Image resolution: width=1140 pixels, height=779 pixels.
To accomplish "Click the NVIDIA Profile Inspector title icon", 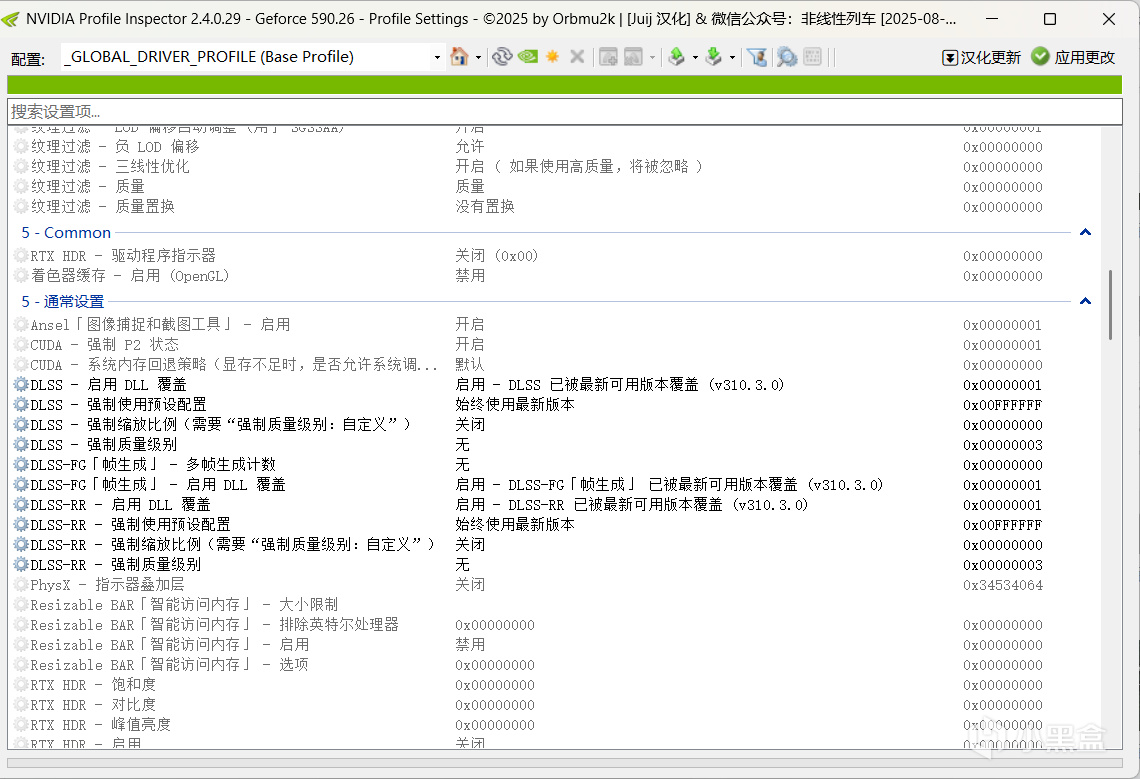I will (x=11, y=19).
